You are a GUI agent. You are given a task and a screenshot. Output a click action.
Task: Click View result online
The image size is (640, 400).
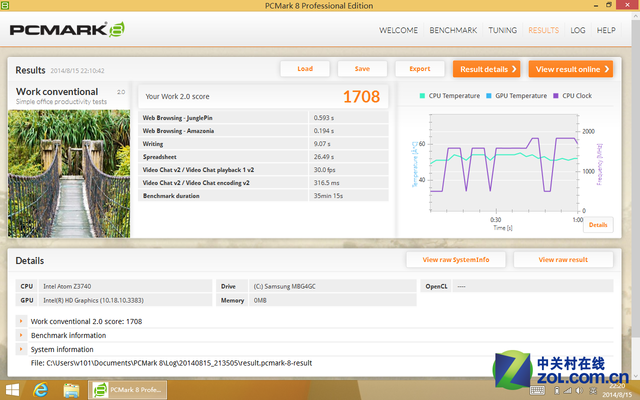coord(571,69)
